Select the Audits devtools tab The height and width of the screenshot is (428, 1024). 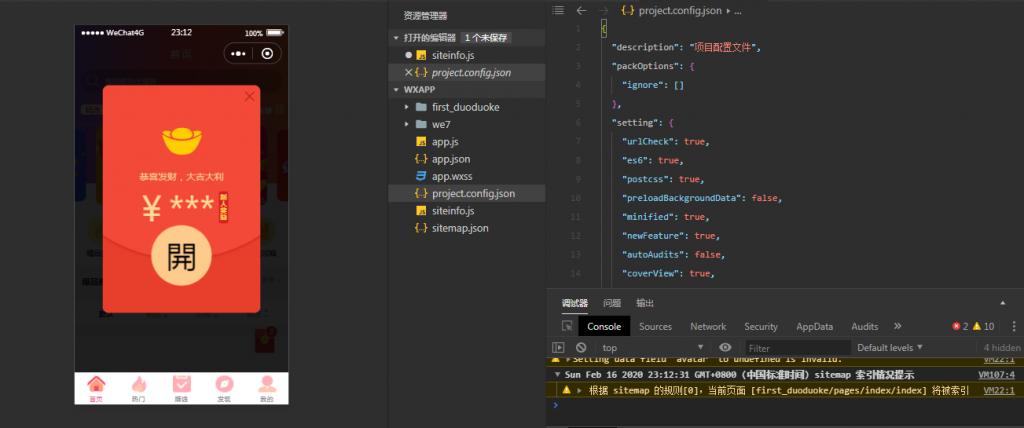pos(865,326)
